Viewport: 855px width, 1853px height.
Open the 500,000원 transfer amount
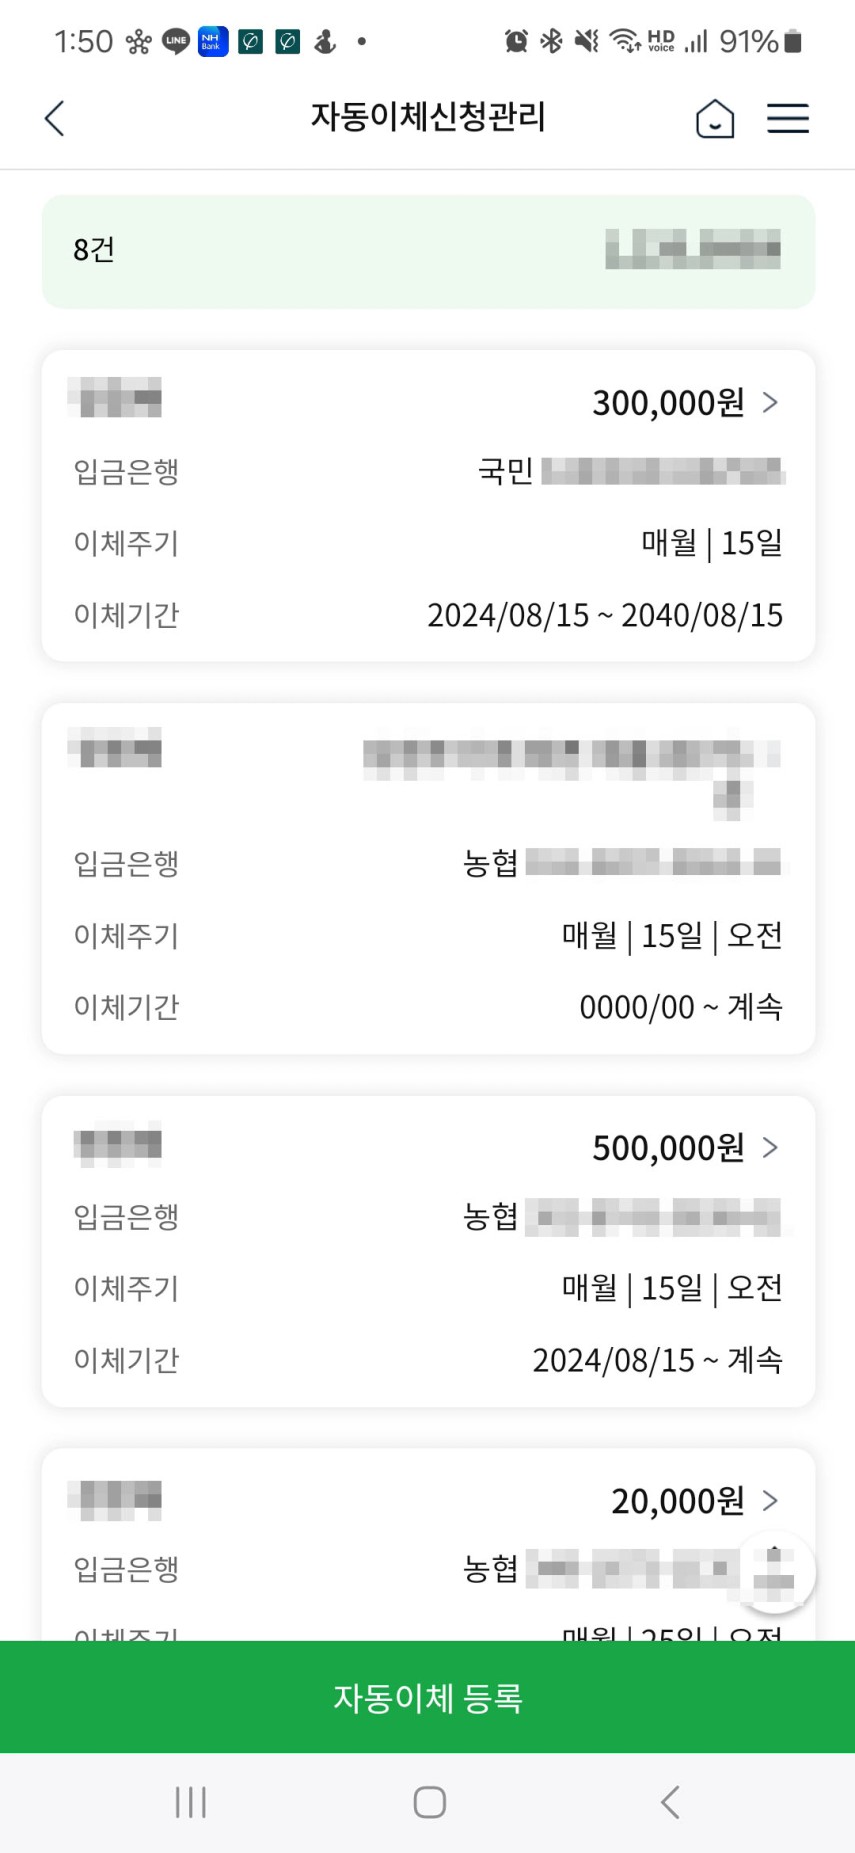668,1148
